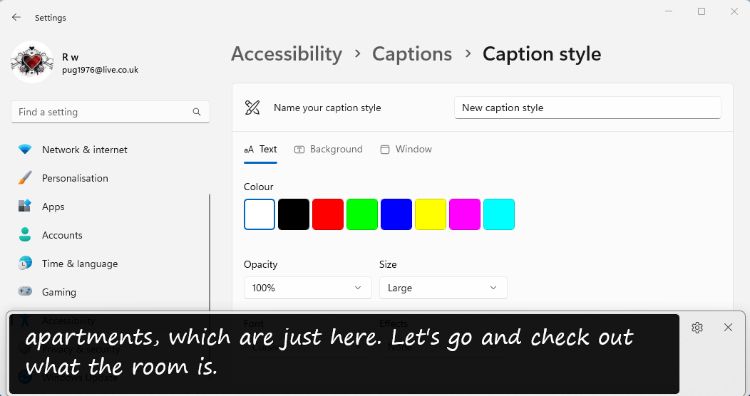
Task: Open Personalisation settings
Action: tap(110, 178)
